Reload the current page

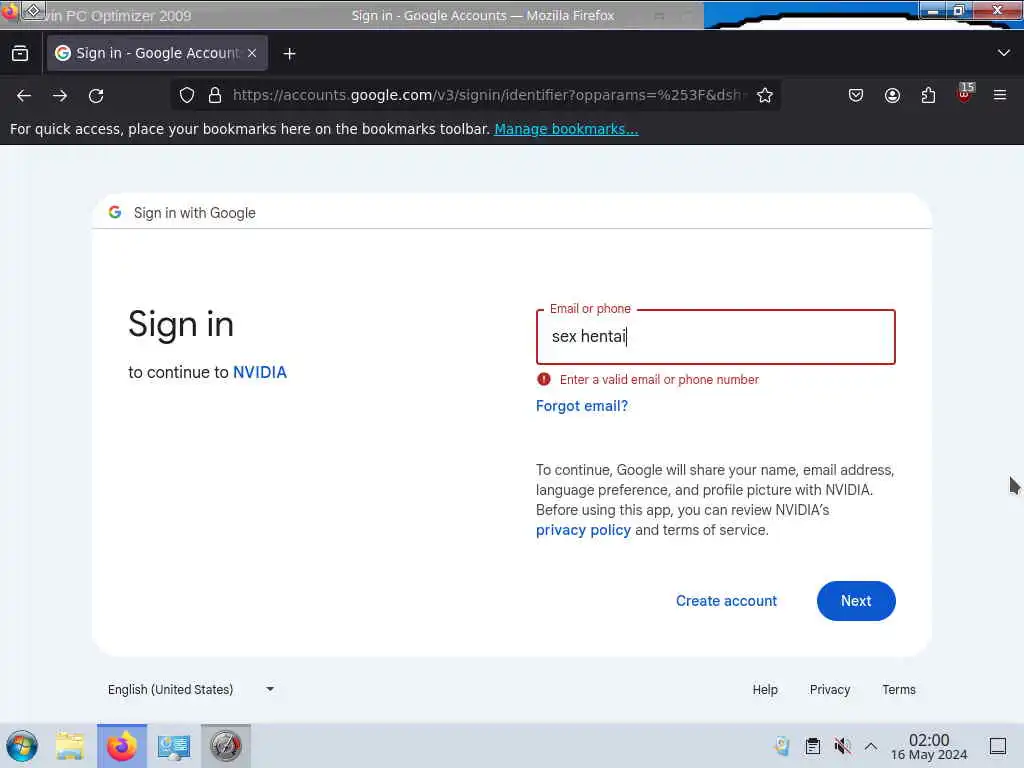(96, 96)
